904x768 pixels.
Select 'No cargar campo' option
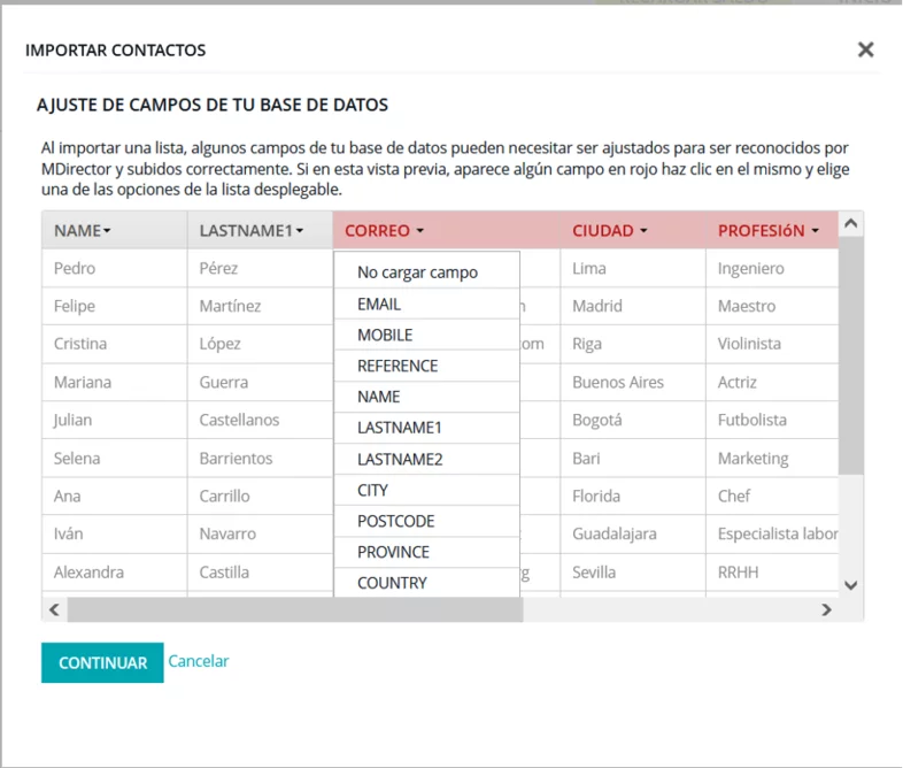click(x=427, y=272)
